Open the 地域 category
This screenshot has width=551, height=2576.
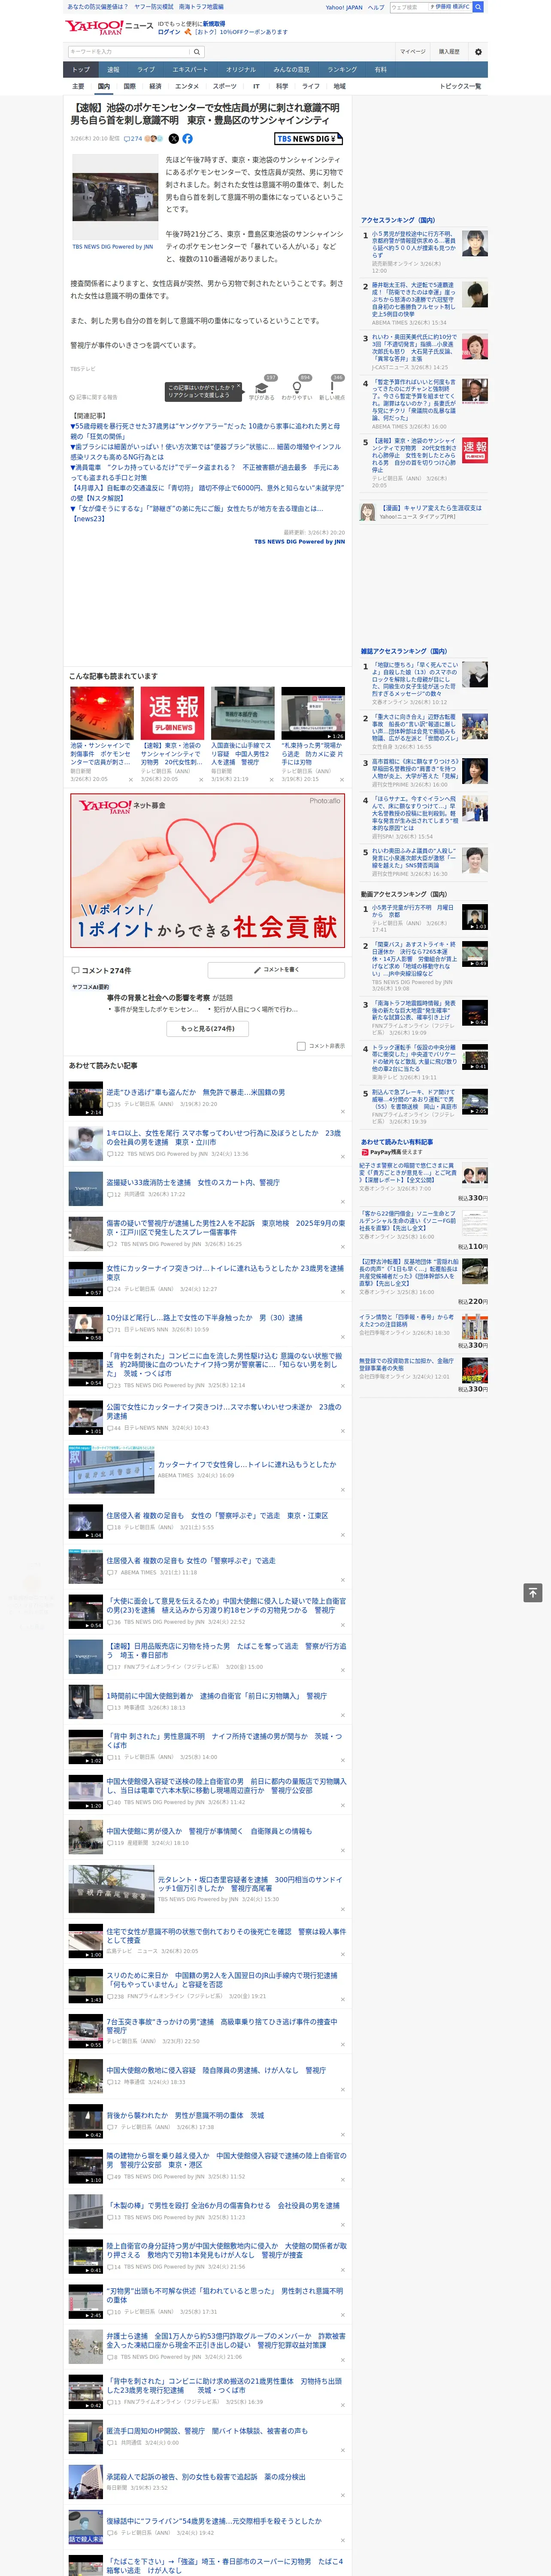[340, 86]
